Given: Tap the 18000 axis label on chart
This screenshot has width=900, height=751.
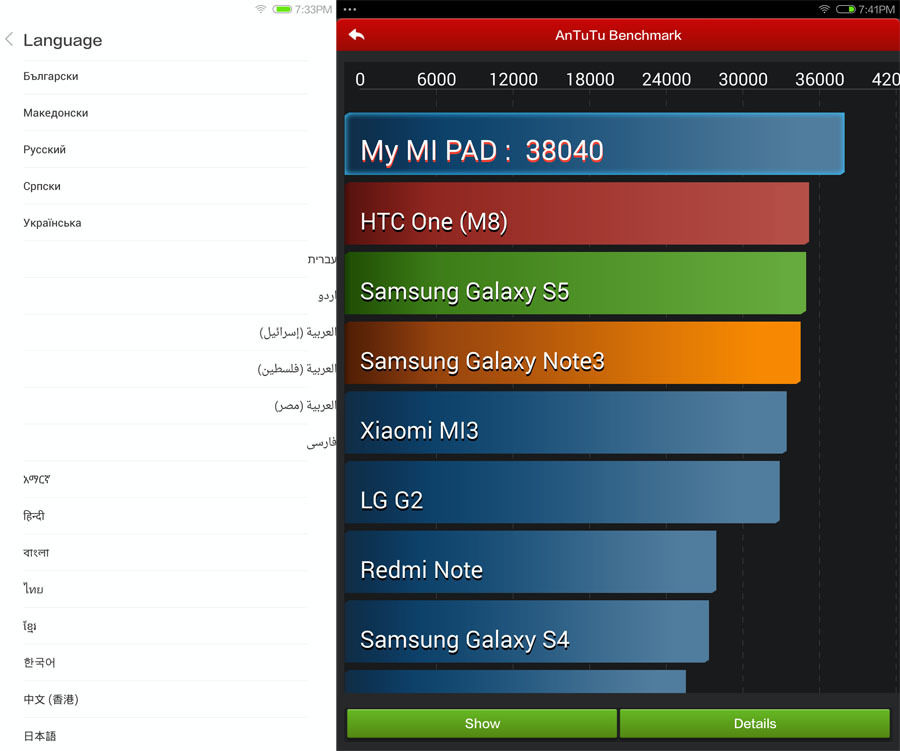Looking at the screenshot, I should click(590, 79).
